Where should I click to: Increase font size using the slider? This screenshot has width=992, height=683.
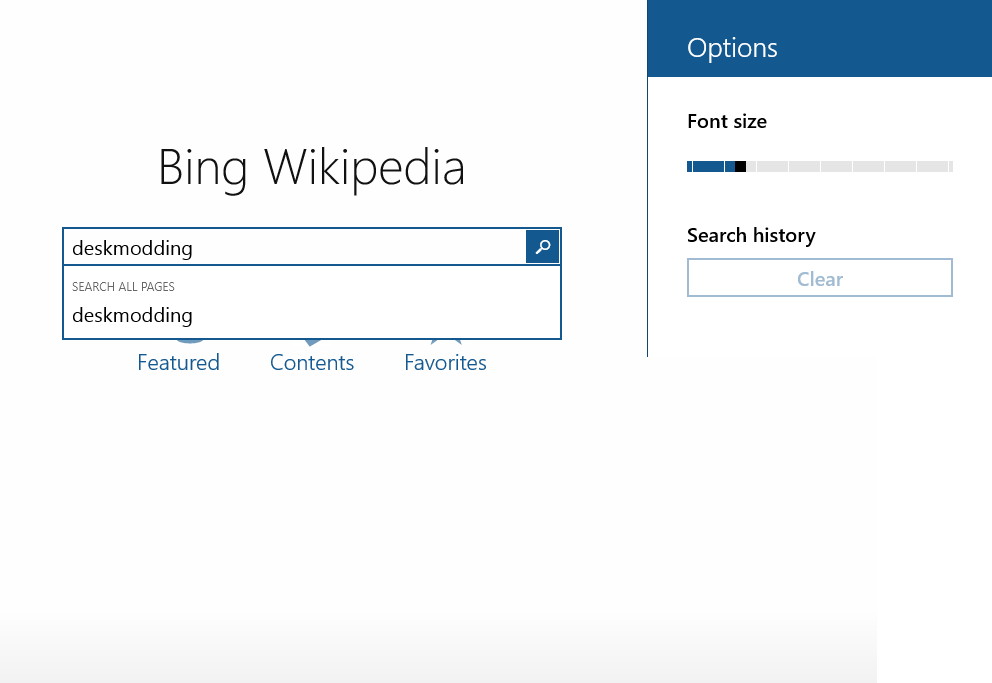850,166
